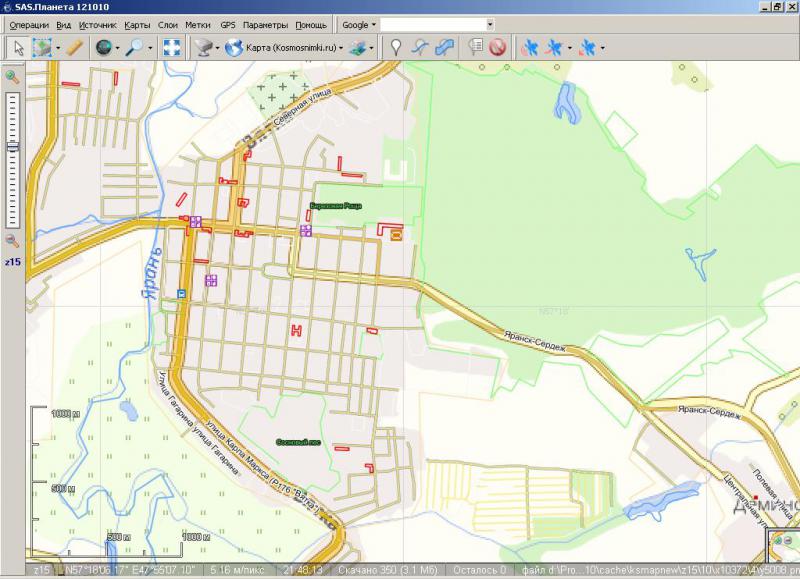Open the Помощь menu
This screenshot has height=579, width=800.
tap(311, 23)
